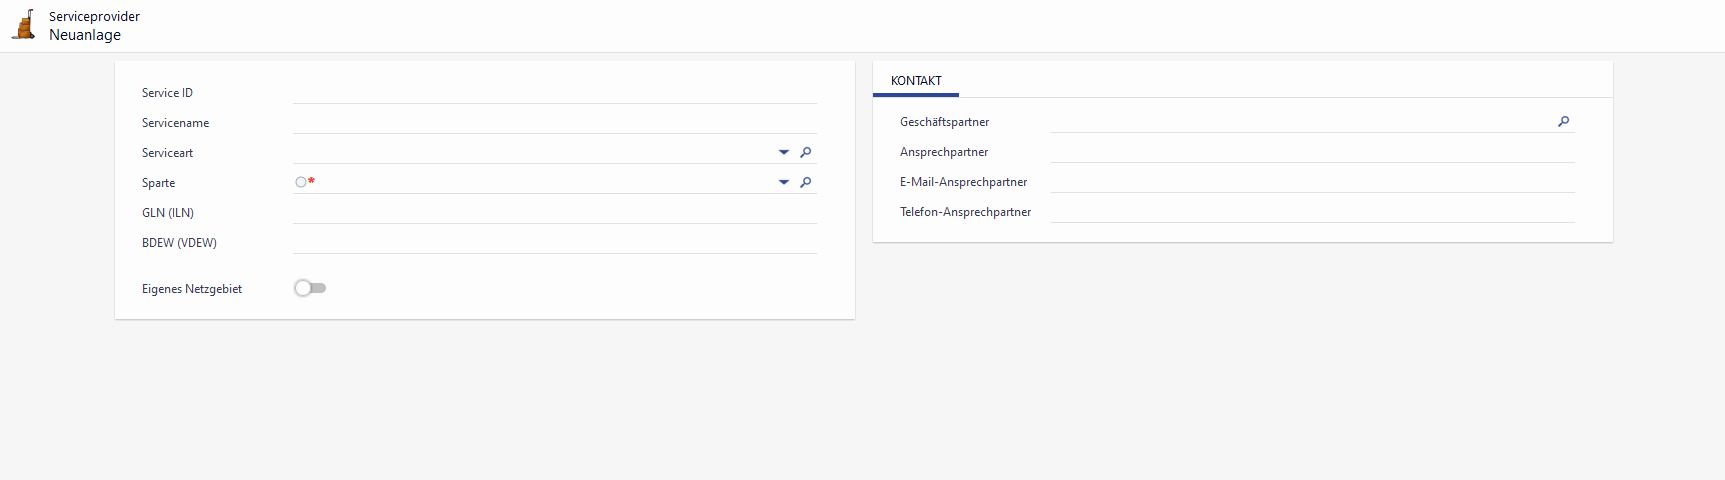Click the Ansprechpartner input field

(1312, 151)
